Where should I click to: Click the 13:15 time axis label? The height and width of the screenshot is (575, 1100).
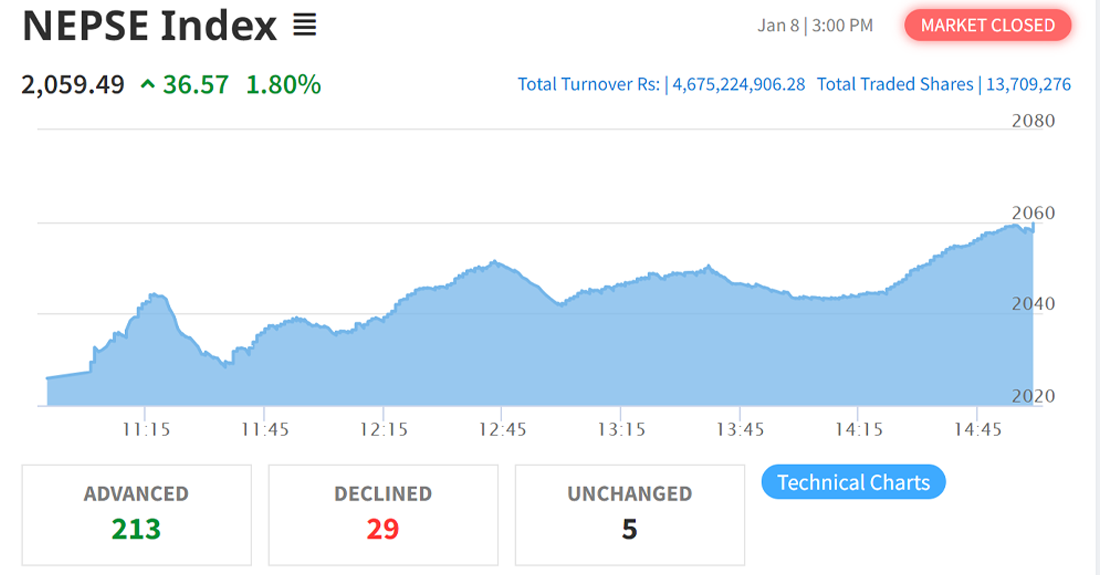(620, 430)
